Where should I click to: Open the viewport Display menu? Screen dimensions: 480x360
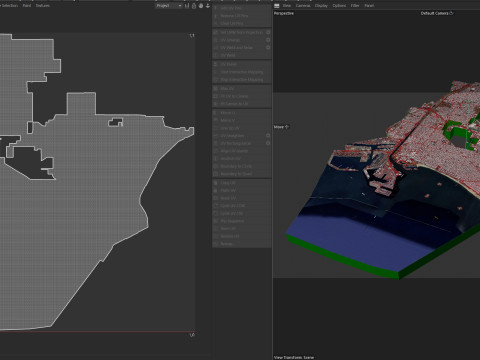click(x=321, y=6)
